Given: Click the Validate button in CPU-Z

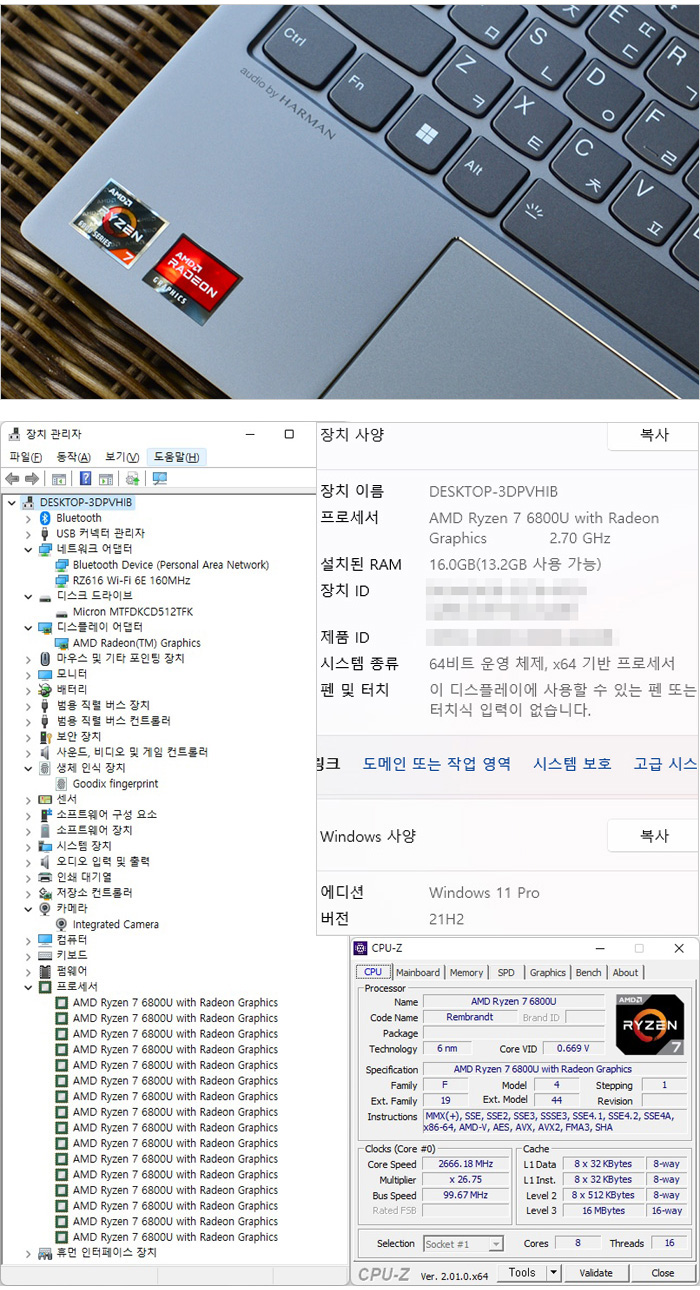Looking at the screenshot, I should coord(596,1273).
